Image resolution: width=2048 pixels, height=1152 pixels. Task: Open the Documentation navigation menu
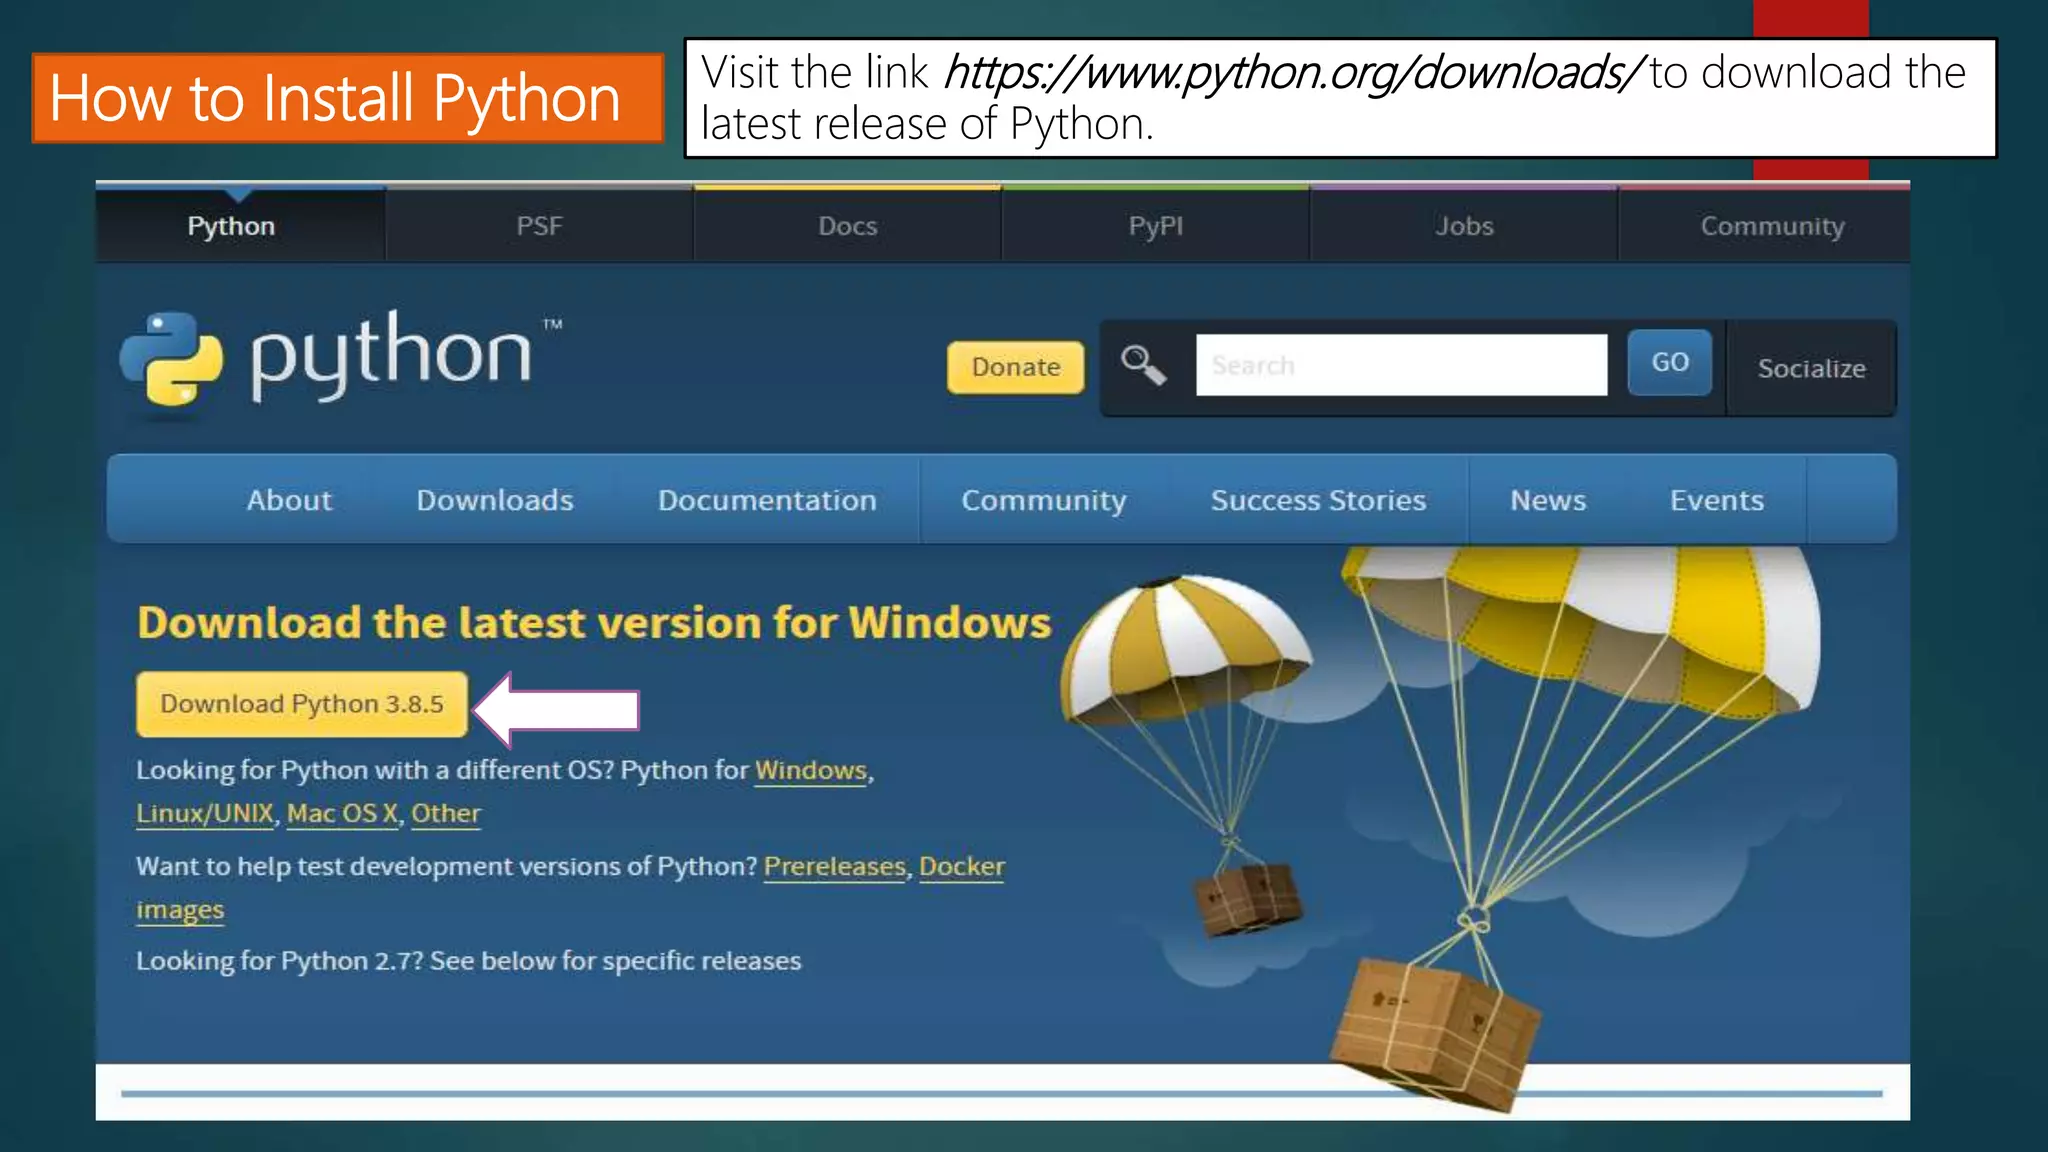[x=767, y=500]
